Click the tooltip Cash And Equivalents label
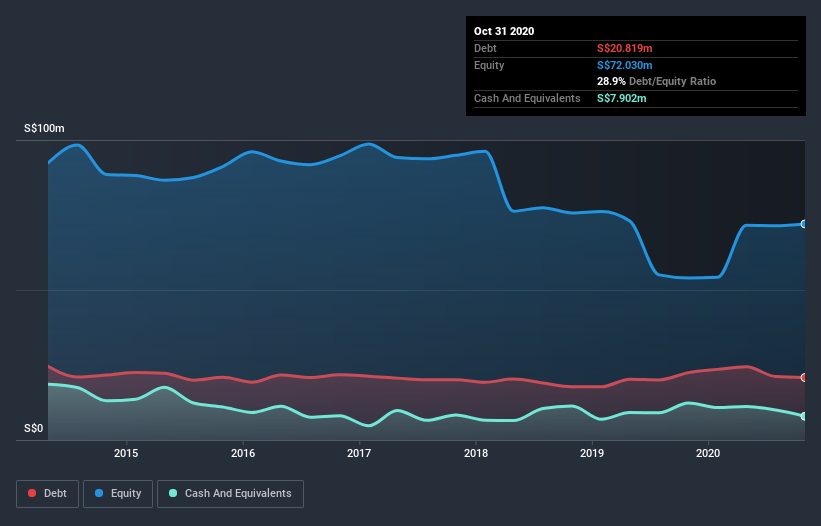 [x=527, y=98]
